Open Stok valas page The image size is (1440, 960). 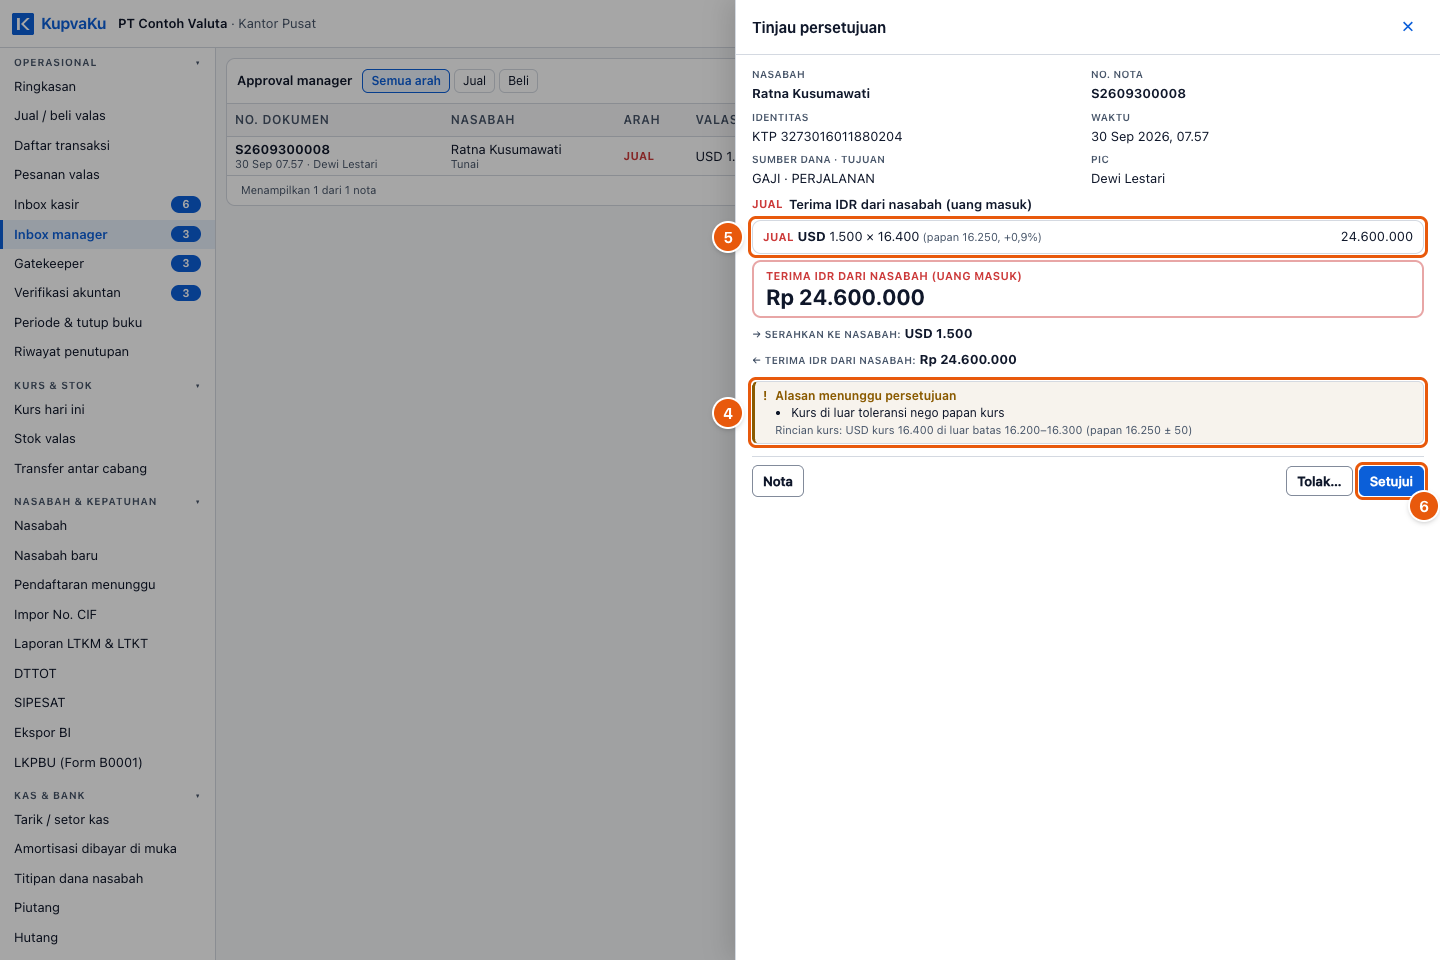[x=108, y=439]
